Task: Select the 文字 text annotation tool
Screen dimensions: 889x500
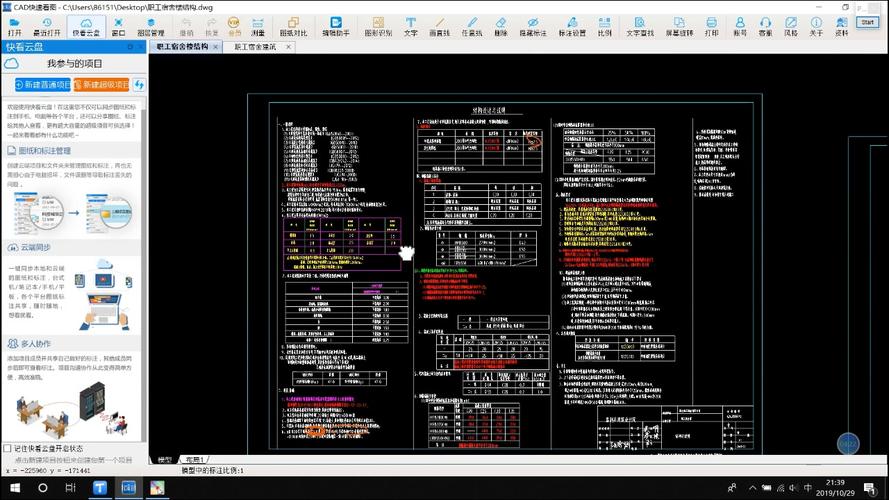Action: click(x=411, y=27)
